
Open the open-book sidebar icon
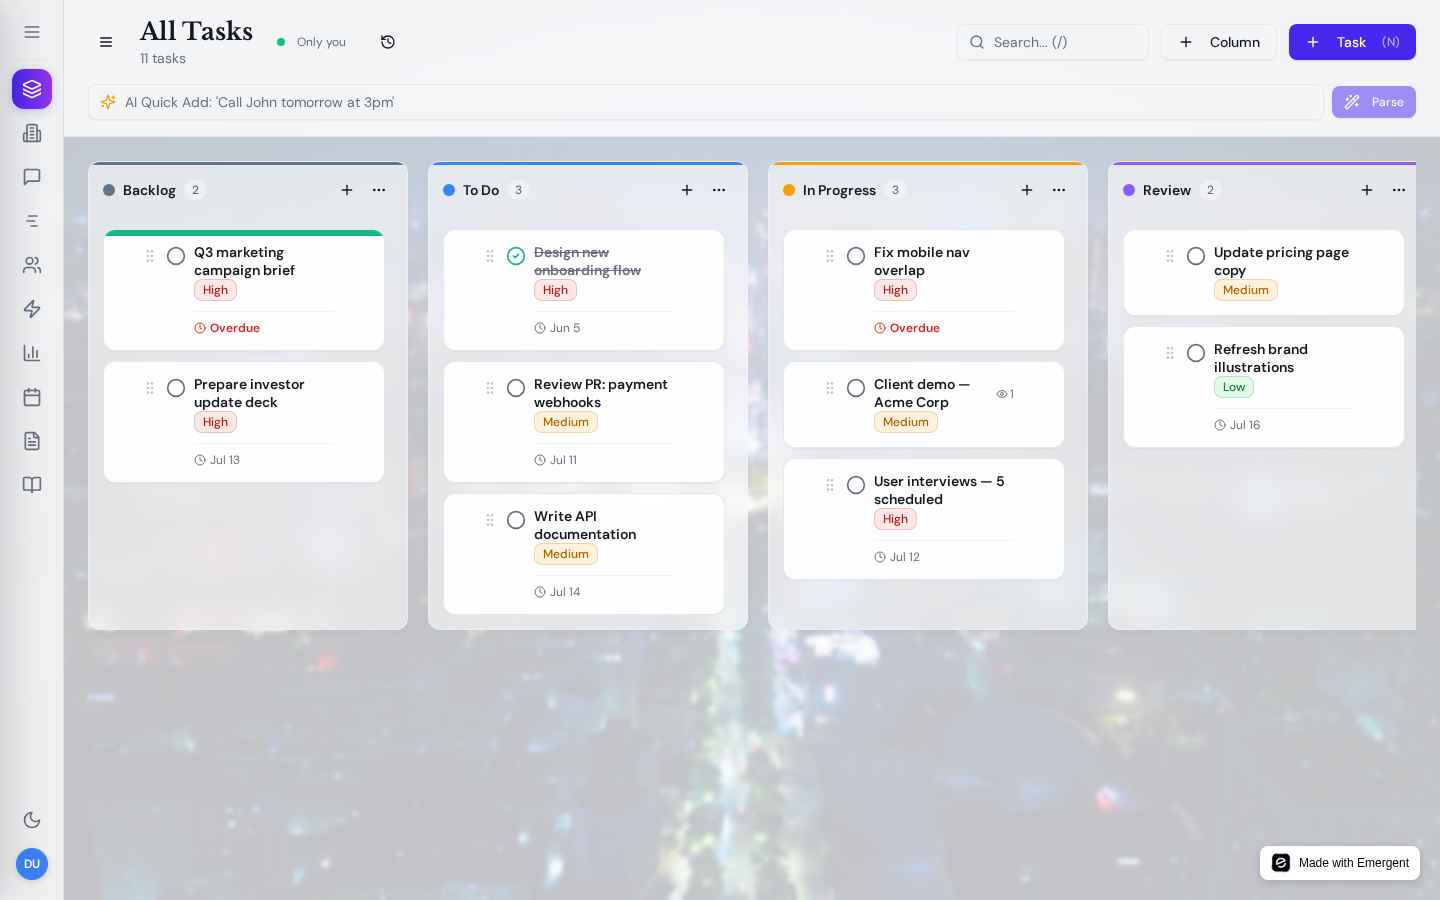click(32, 485)
